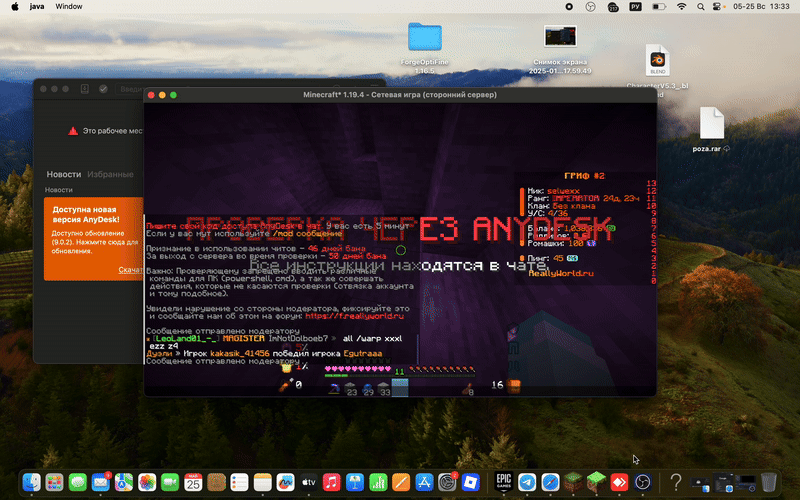Viewport: 800px width, 500px height.
Task: Click the ГРИФ #2 scoreboard title
Action: pyautogui.click(x=585, y=176)
